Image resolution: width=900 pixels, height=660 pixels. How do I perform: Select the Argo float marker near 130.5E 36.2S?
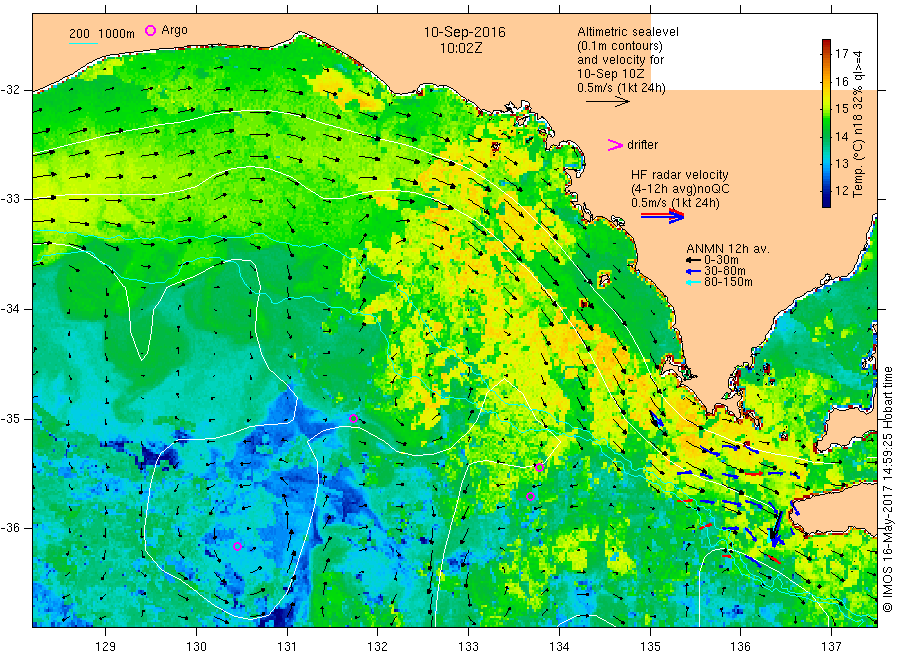pos(238,546)
